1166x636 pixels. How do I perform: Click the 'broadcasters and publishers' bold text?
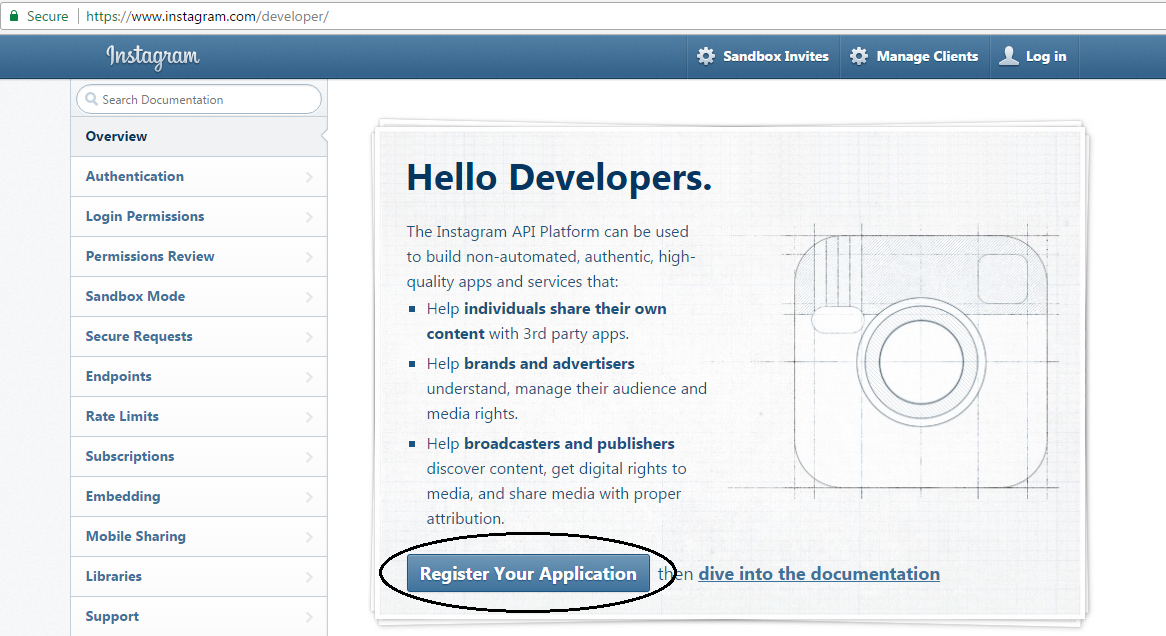pos(569,443)
